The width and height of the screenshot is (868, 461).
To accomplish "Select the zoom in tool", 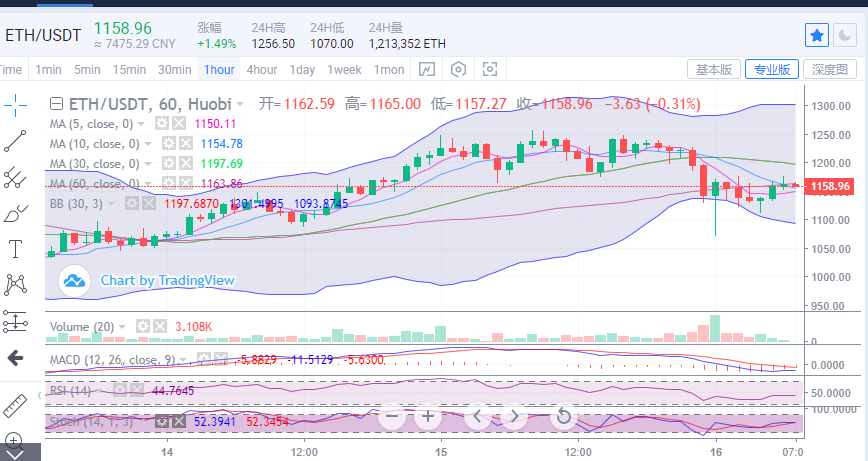I will tap(13, 439).
